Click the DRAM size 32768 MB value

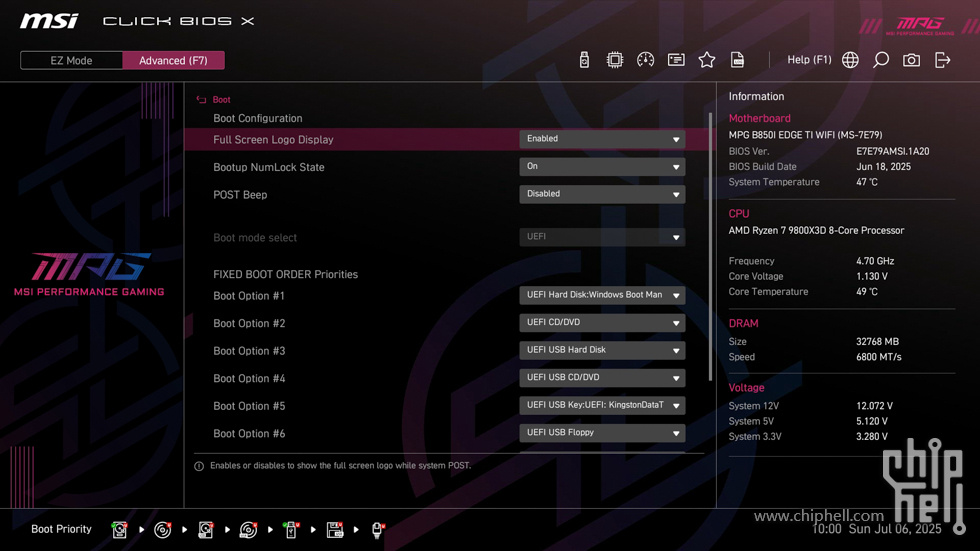878,342
